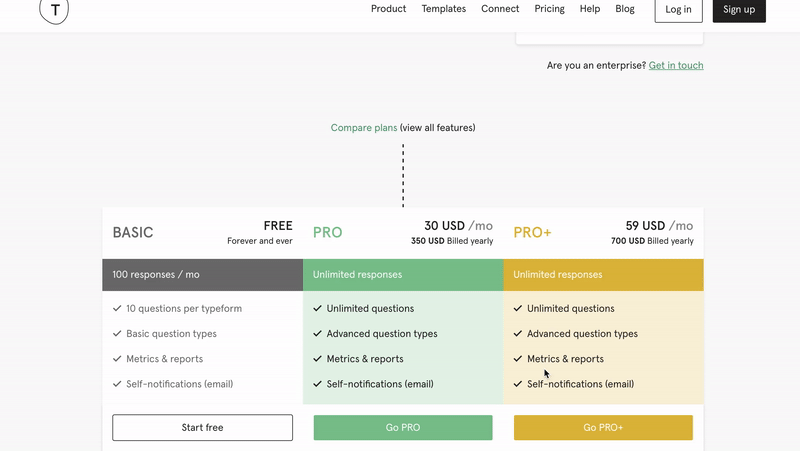The width and height of the screenshot is (800, 451).
Task: Click the Log in button
Action: tap(679, 10)
